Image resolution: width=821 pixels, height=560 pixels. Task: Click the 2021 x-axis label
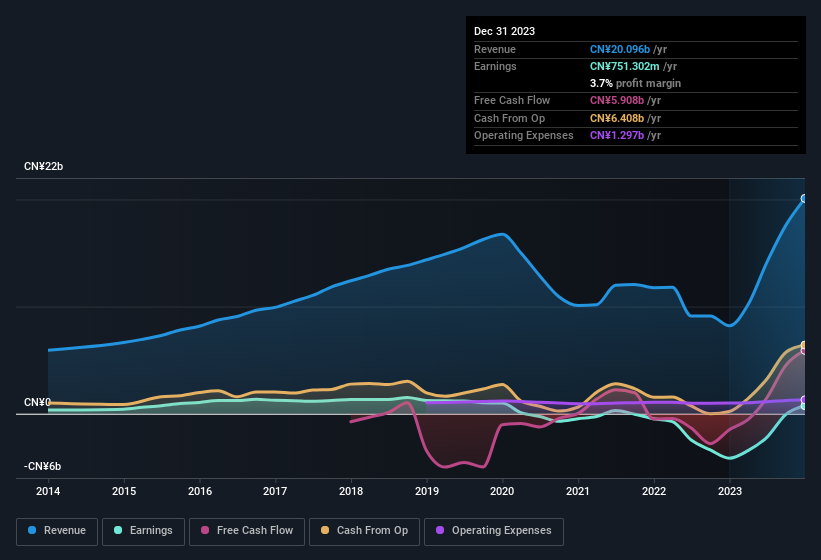pyautogui.click(x=578, y=491)
